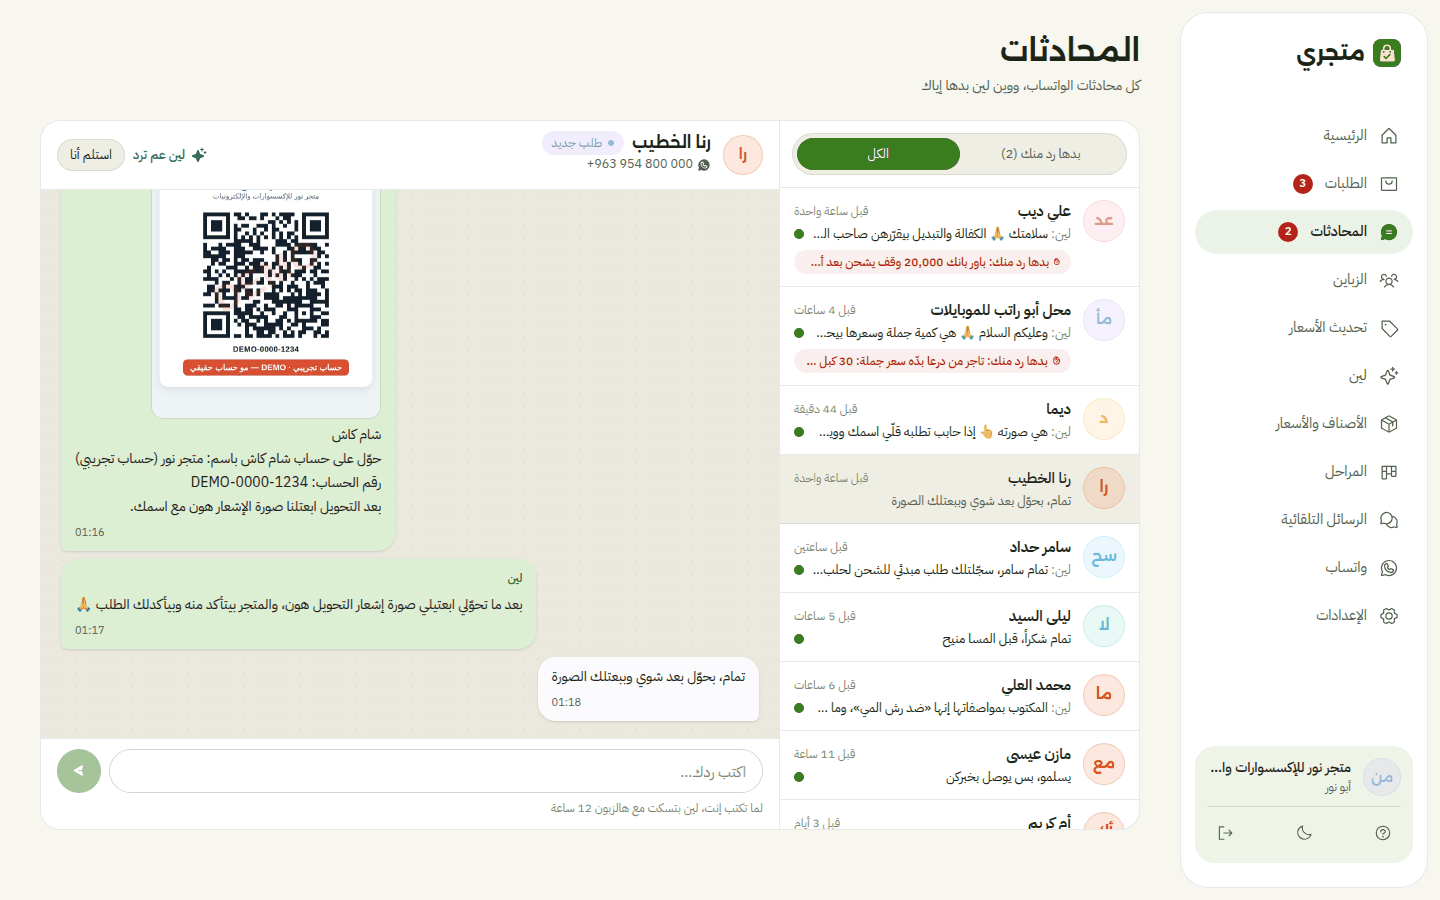The height and width of the screenshot is (900, 1440).
Task: Click the send message arrow button
Action: click(x=79, y=771)
